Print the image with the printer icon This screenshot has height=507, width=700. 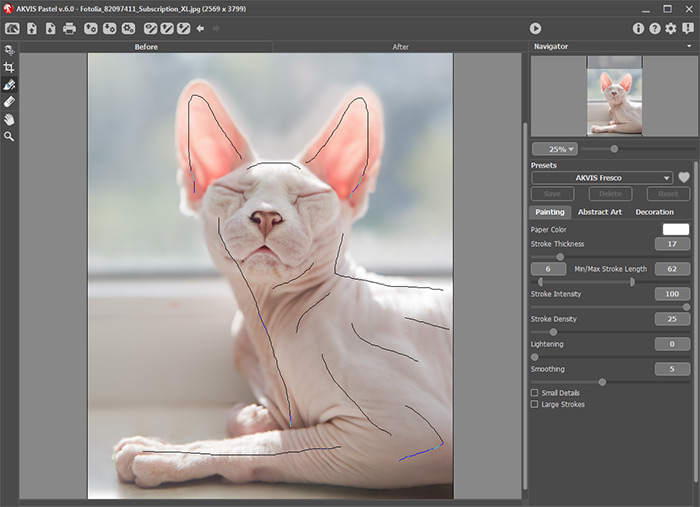coord(69,29)
